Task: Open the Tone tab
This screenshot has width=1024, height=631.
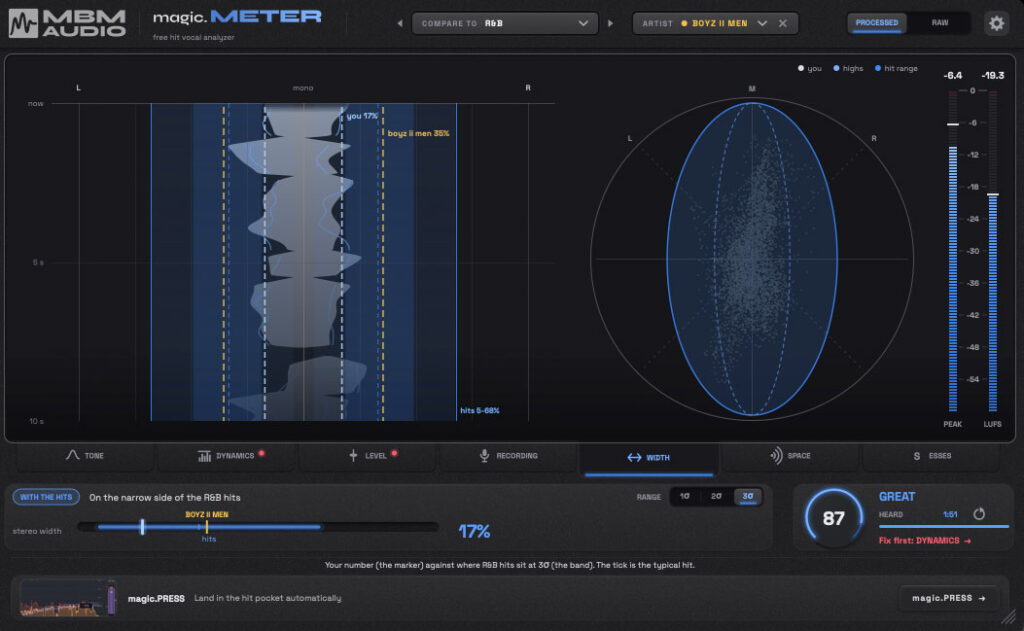Action: 85,456
